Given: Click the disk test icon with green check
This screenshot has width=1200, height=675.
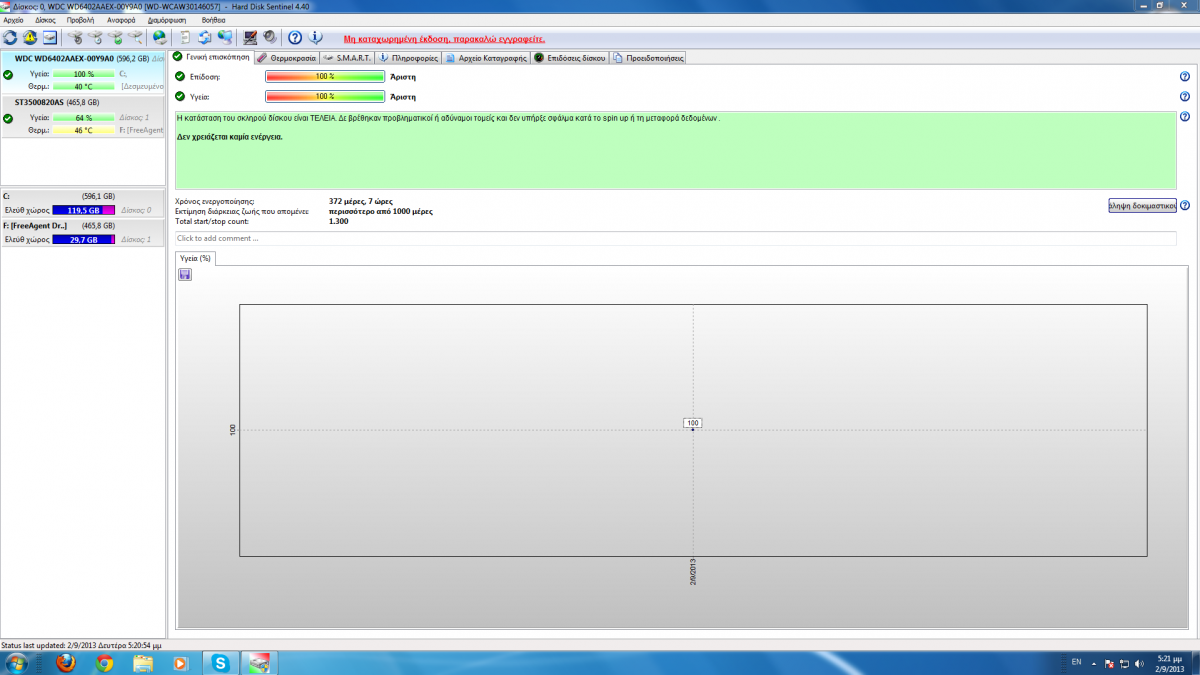Looking at the screenshot, I should click(x=116, y=37).
